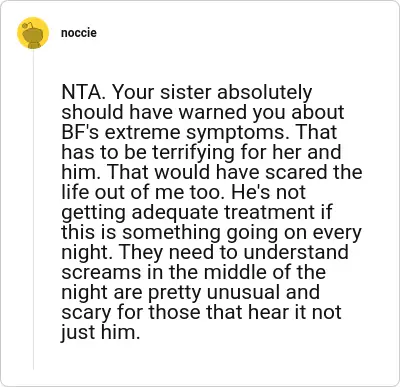Click the line 'scary for those that hear it not'
Viewport: 400px width, 387px height.
(201, 312)
